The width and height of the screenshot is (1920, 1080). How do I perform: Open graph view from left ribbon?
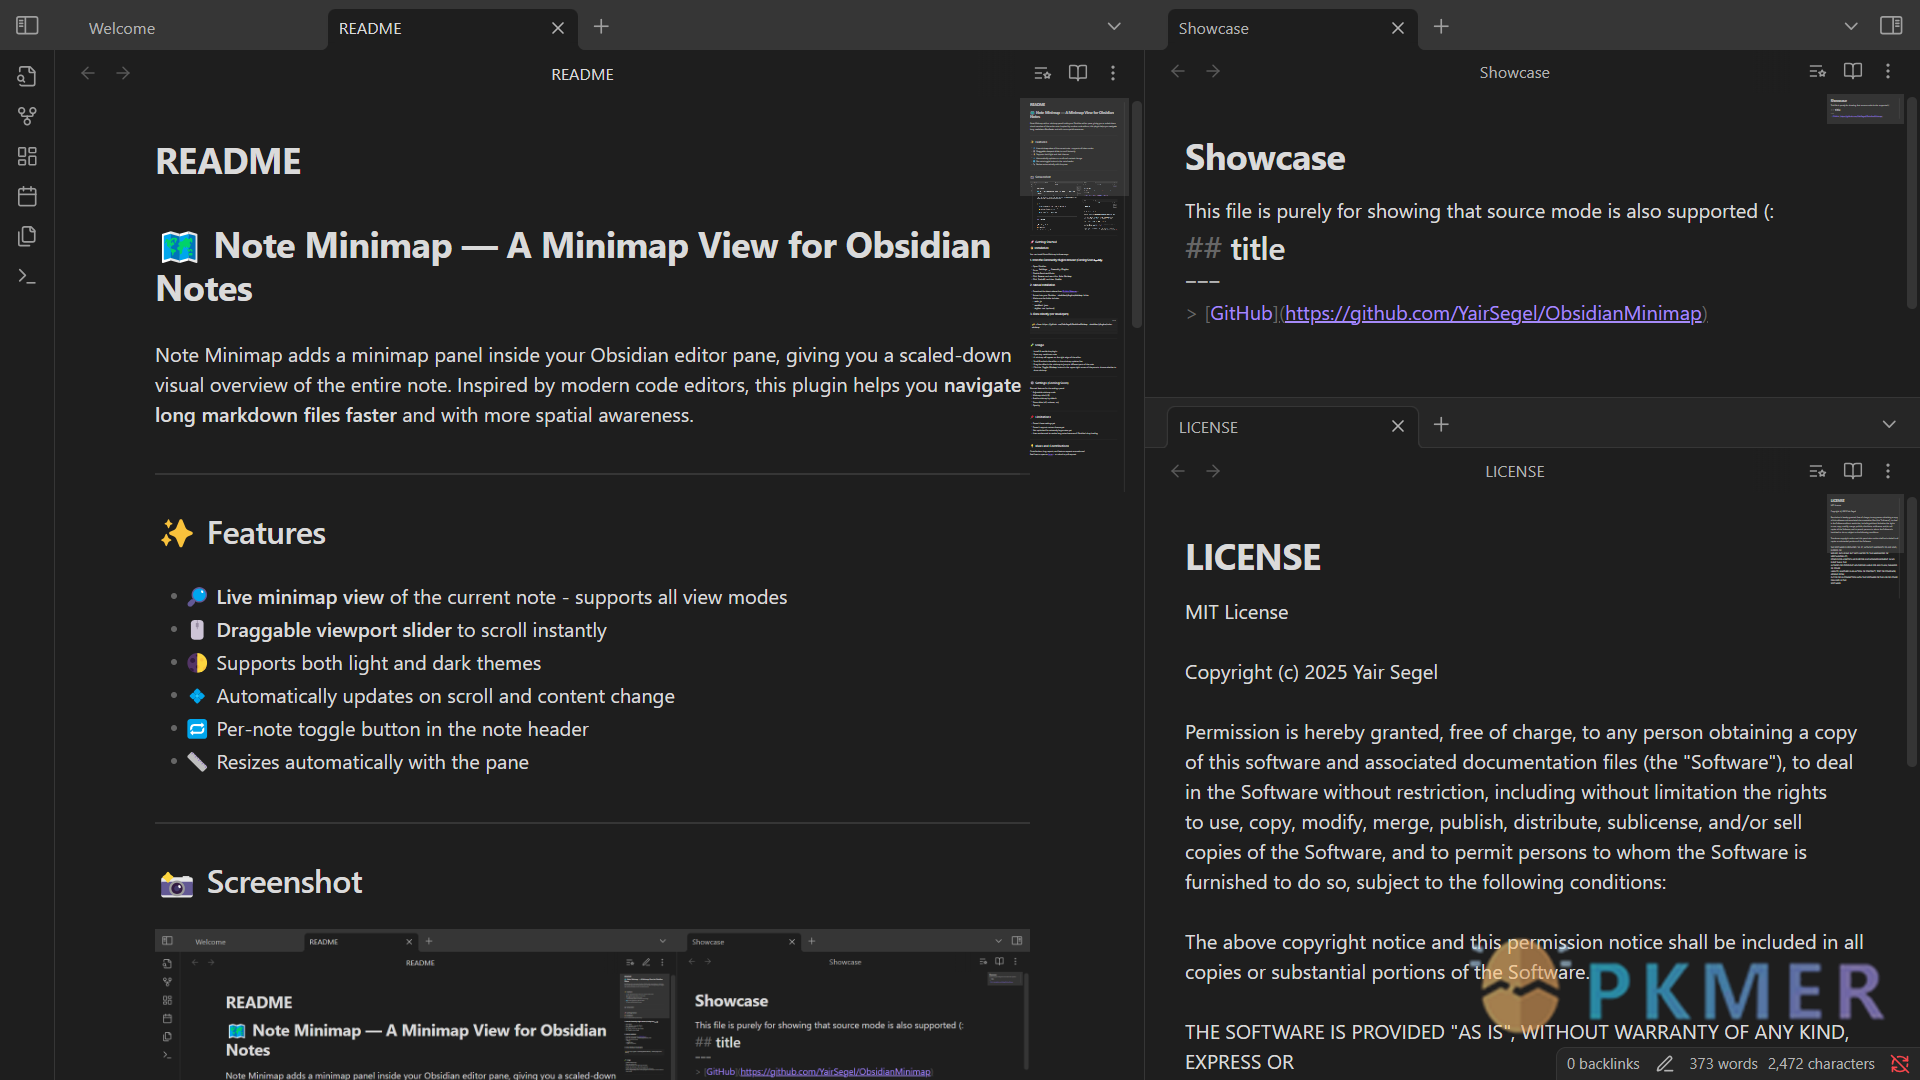pos(27,116)
